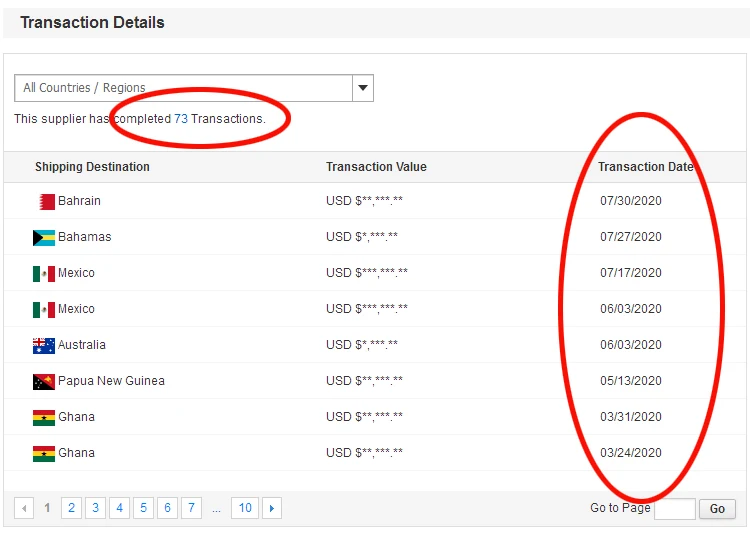Click the Go to Page input field
This screenshot has width=750, height=540.
point(675,509)
